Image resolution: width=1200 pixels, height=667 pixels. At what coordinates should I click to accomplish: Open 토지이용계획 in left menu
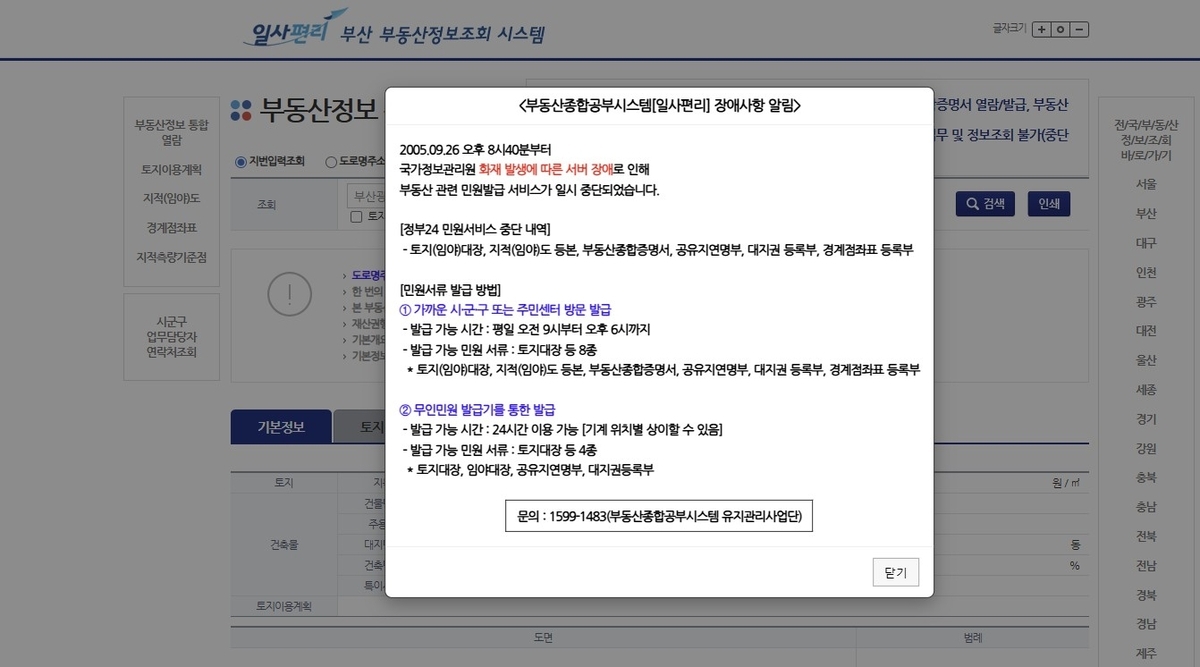(172, 170)
